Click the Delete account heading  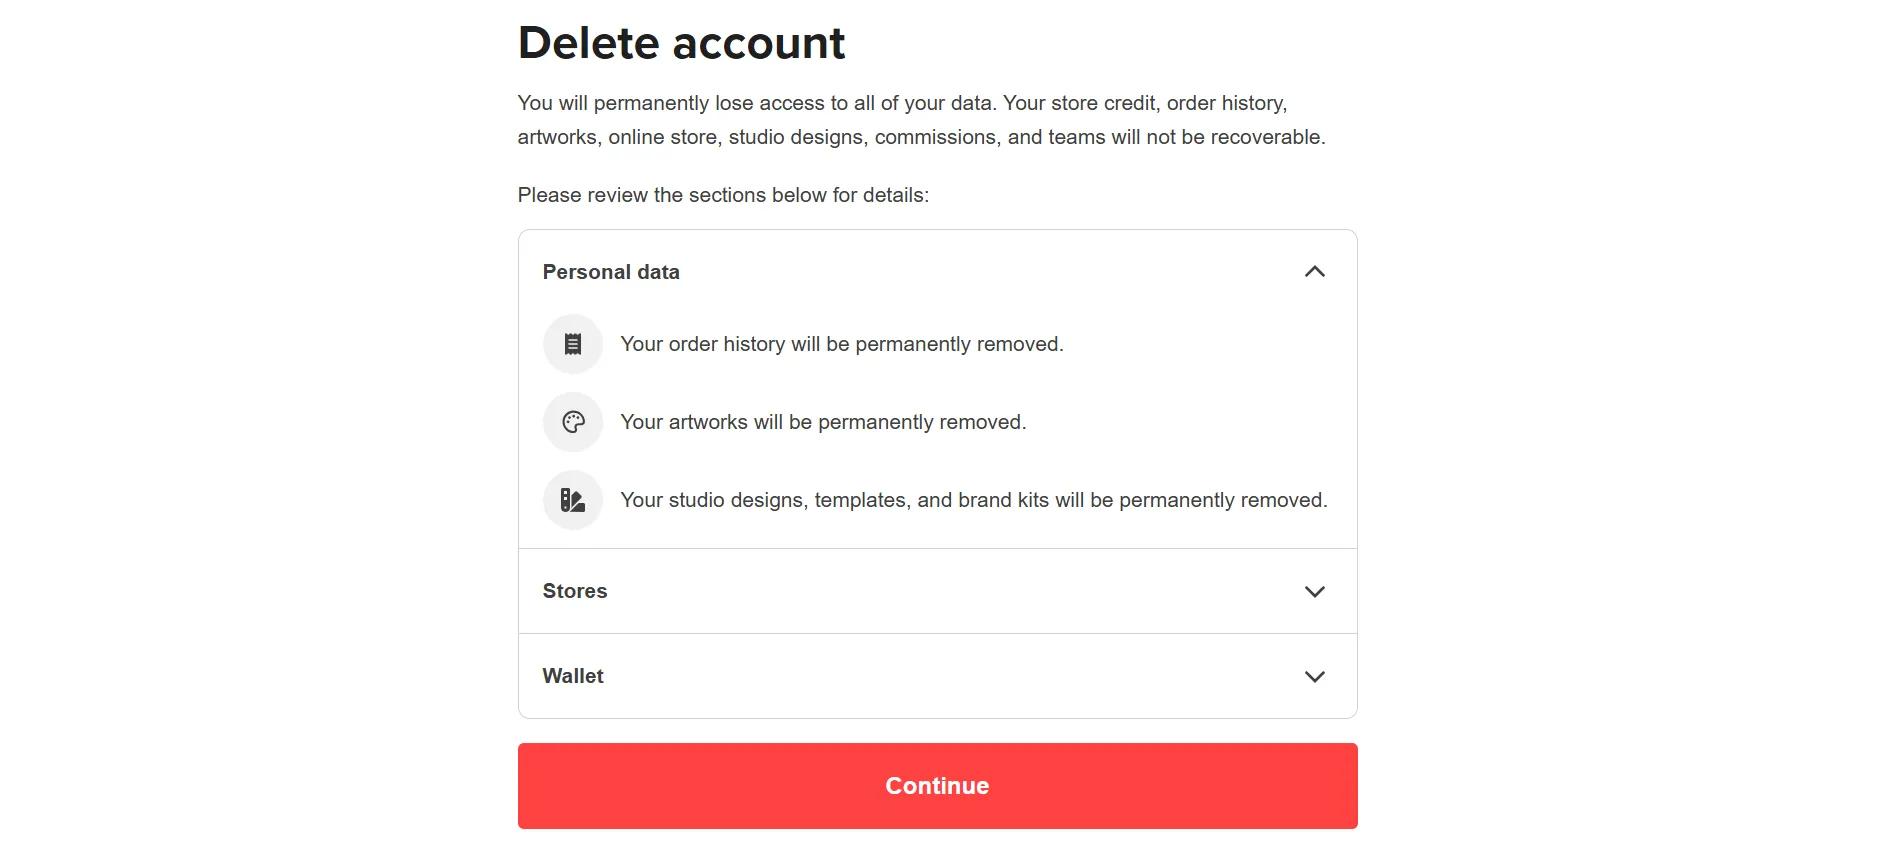pyautogui.click(x=681, y=42)
